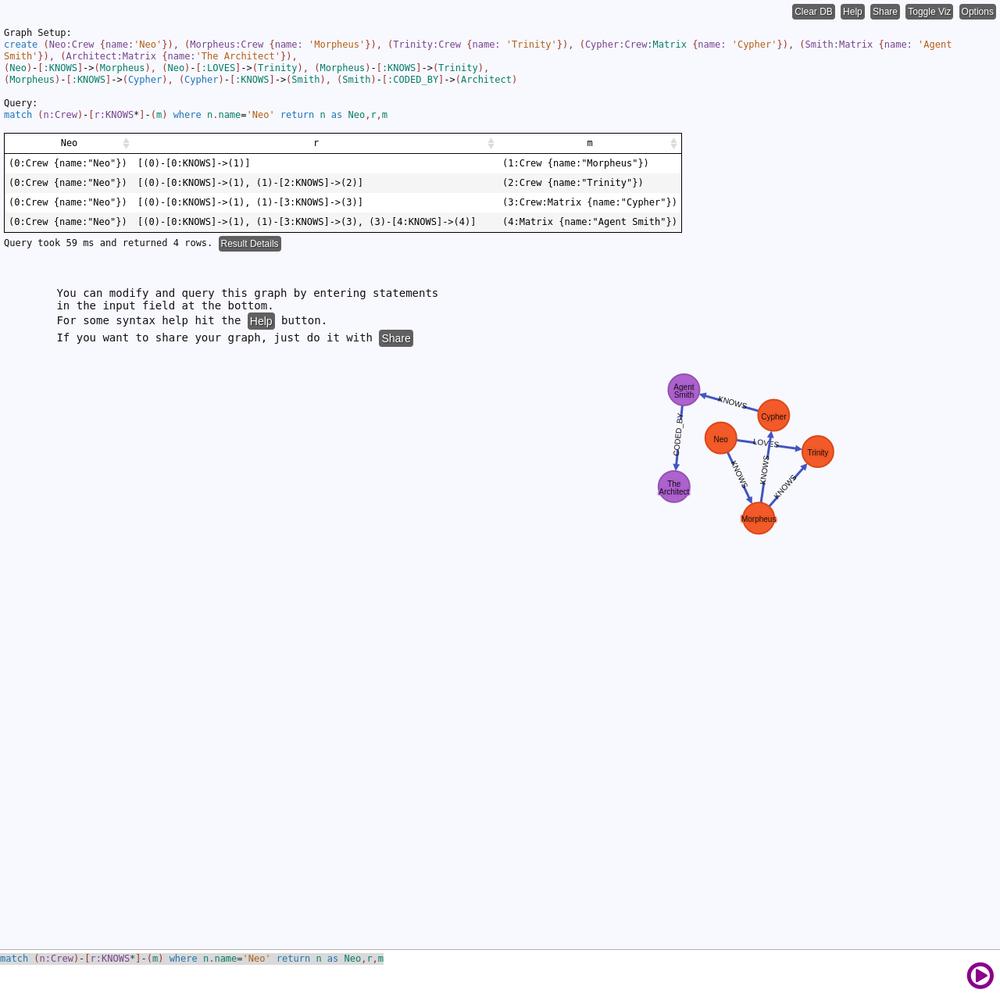This screenshot has height=1000, width=1000.
Task: Select the Morpheus graph node
Action: coord(758,518)
